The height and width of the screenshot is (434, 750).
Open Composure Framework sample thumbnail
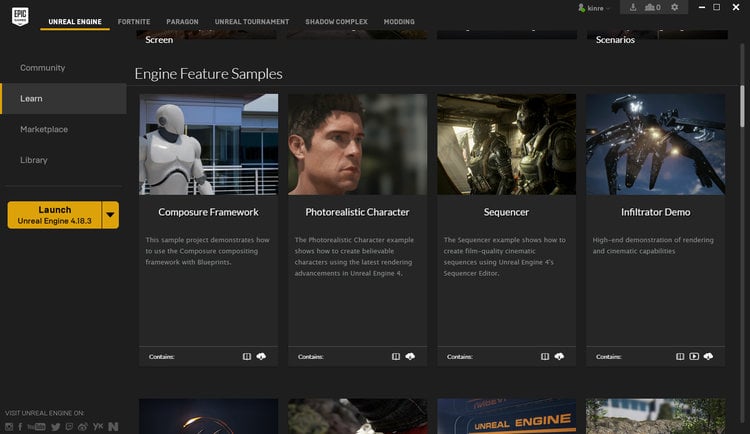(209, 144)
